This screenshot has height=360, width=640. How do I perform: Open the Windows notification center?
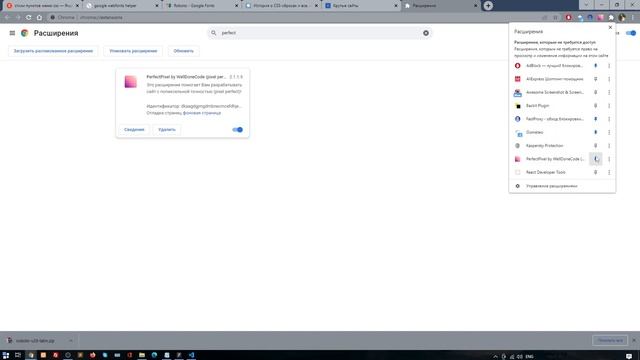[x=629, y=356]
